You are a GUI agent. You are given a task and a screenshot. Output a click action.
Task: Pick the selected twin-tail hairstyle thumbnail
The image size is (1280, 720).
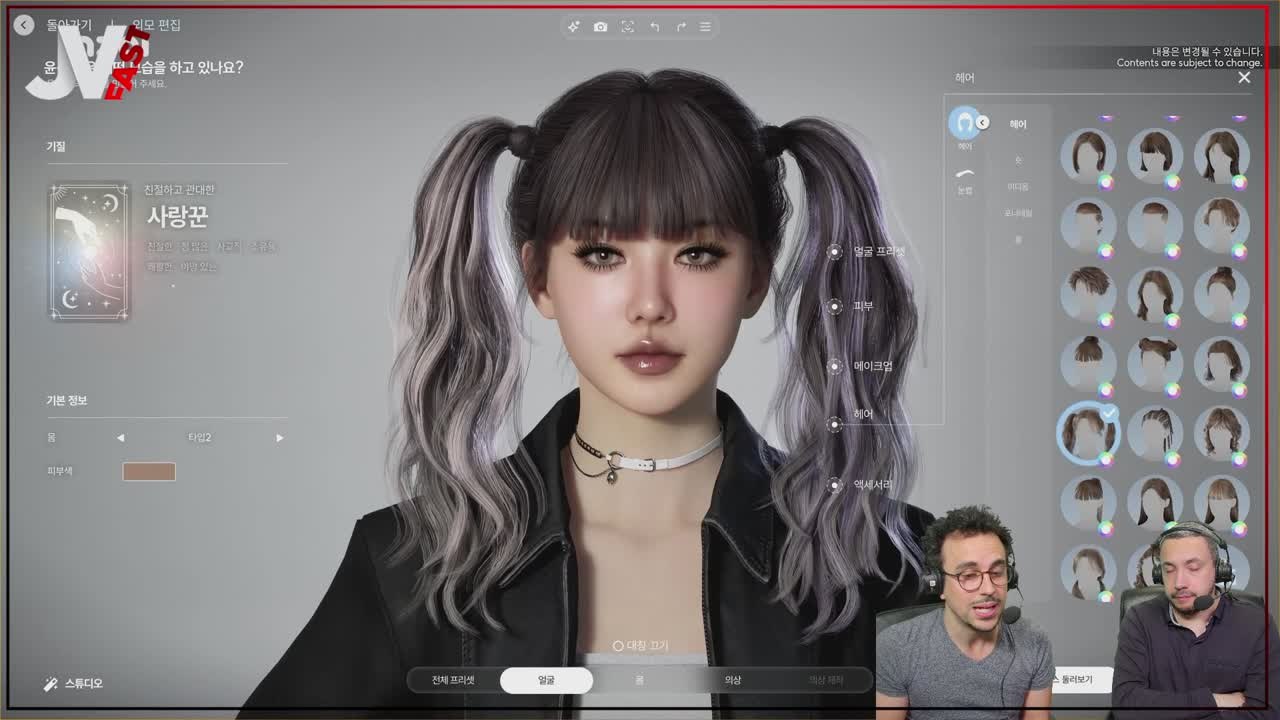(x=1088, y=433)
